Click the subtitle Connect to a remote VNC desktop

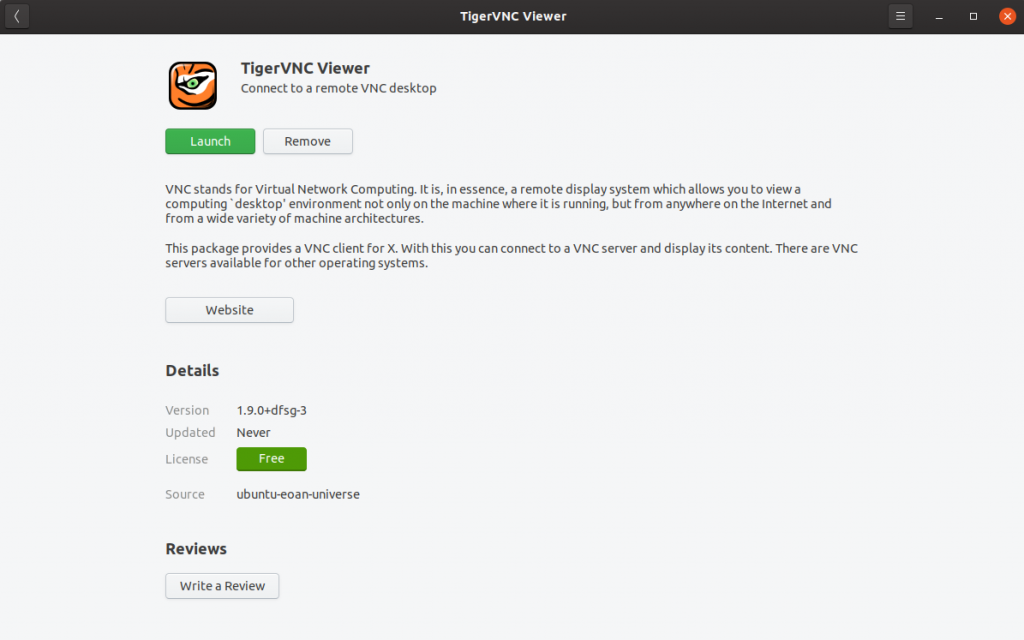click(338, 88)
